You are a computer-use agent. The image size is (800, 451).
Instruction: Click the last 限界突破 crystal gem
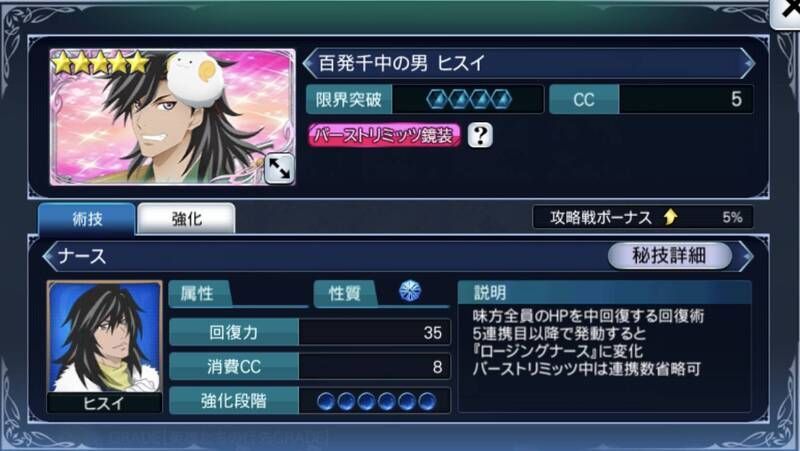pyautogui.click(x=500, y=99)
